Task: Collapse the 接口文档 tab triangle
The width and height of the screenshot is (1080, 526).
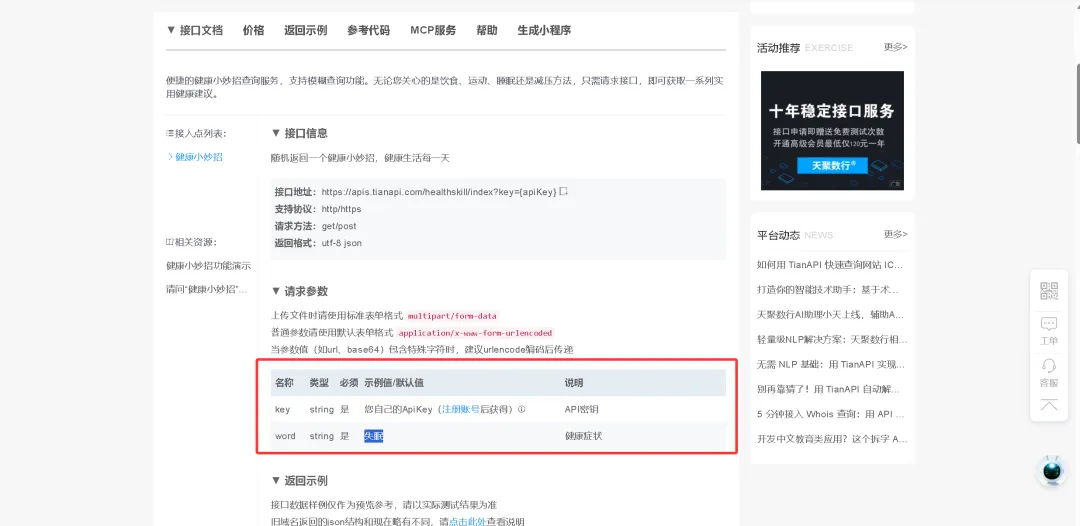Action: [x=171, y=30]
